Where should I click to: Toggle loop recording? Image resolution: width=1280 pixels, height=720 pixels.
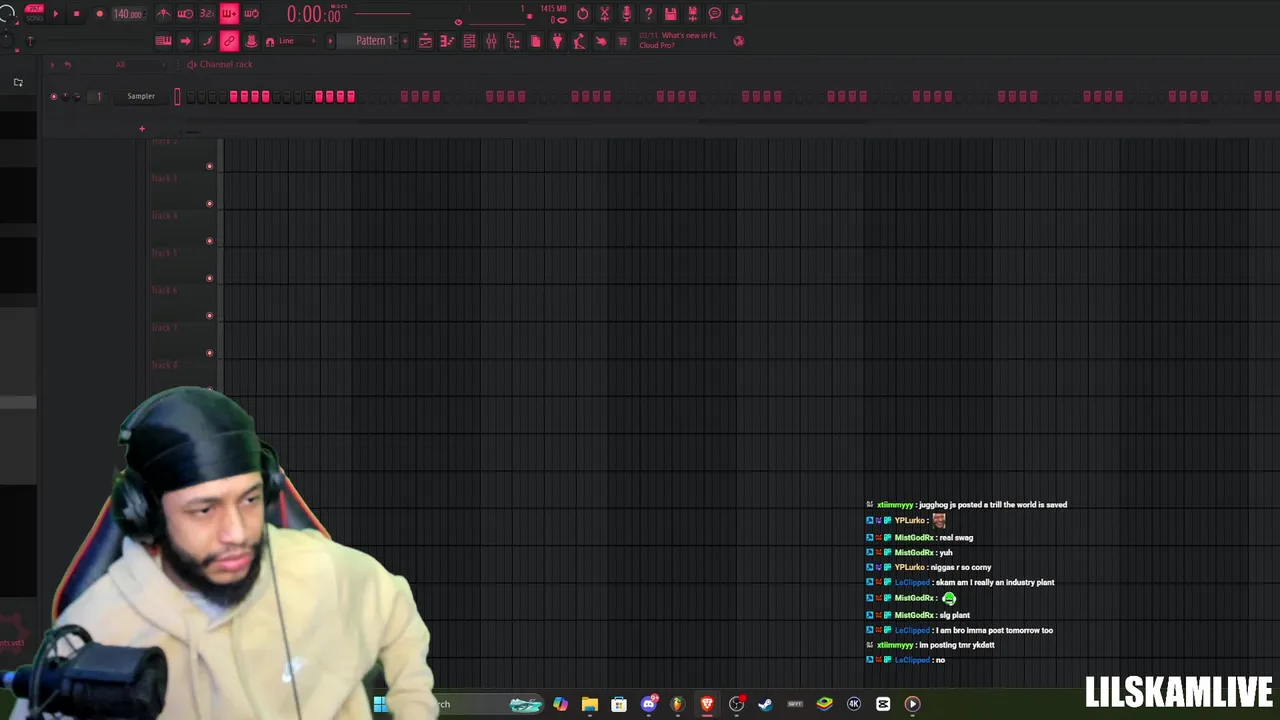[251, 14]
